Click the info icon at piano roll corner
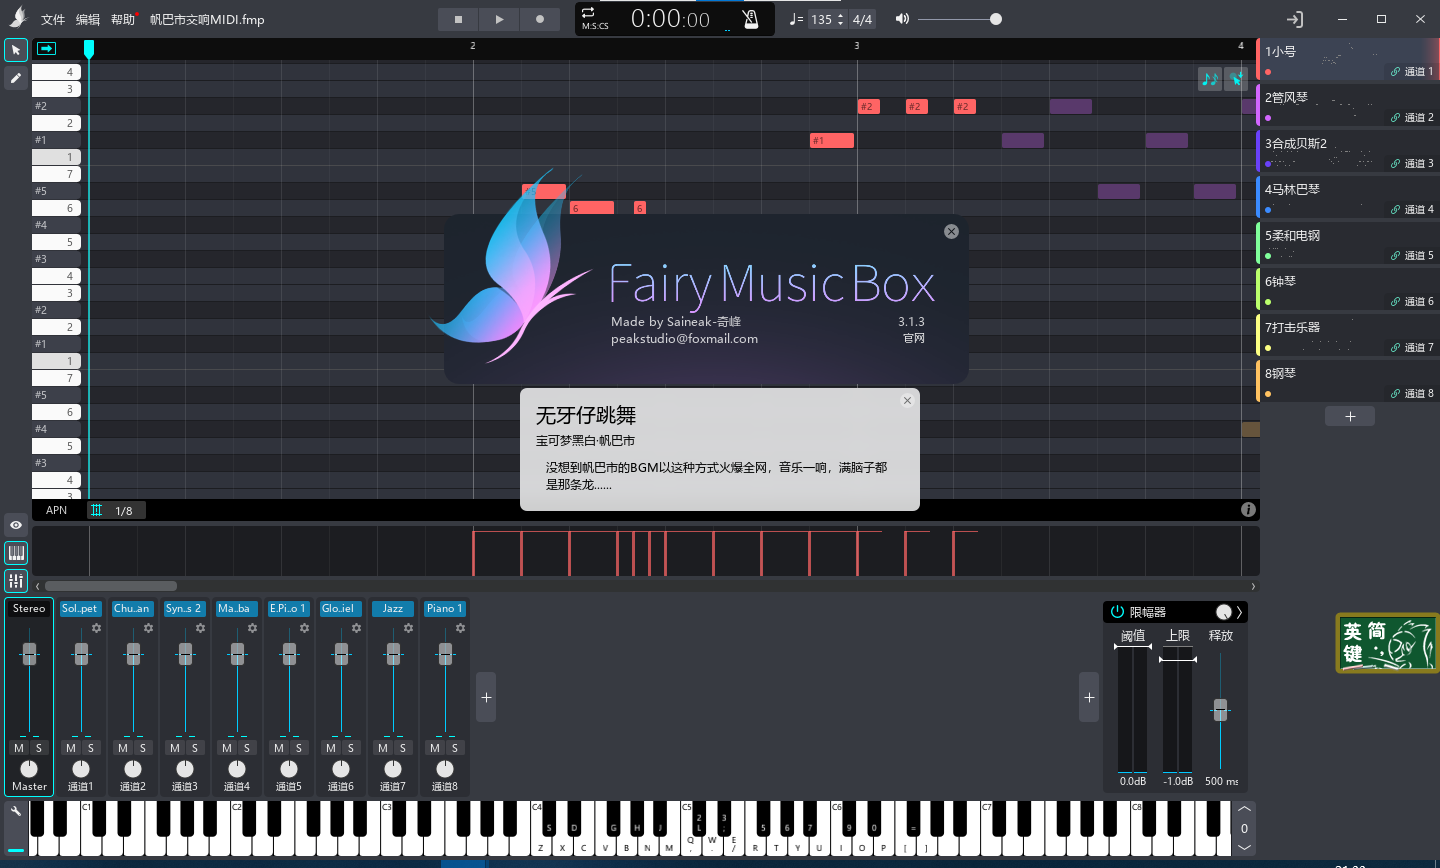The width and height of the screenshot is (1440, 868). (1248, 510)
